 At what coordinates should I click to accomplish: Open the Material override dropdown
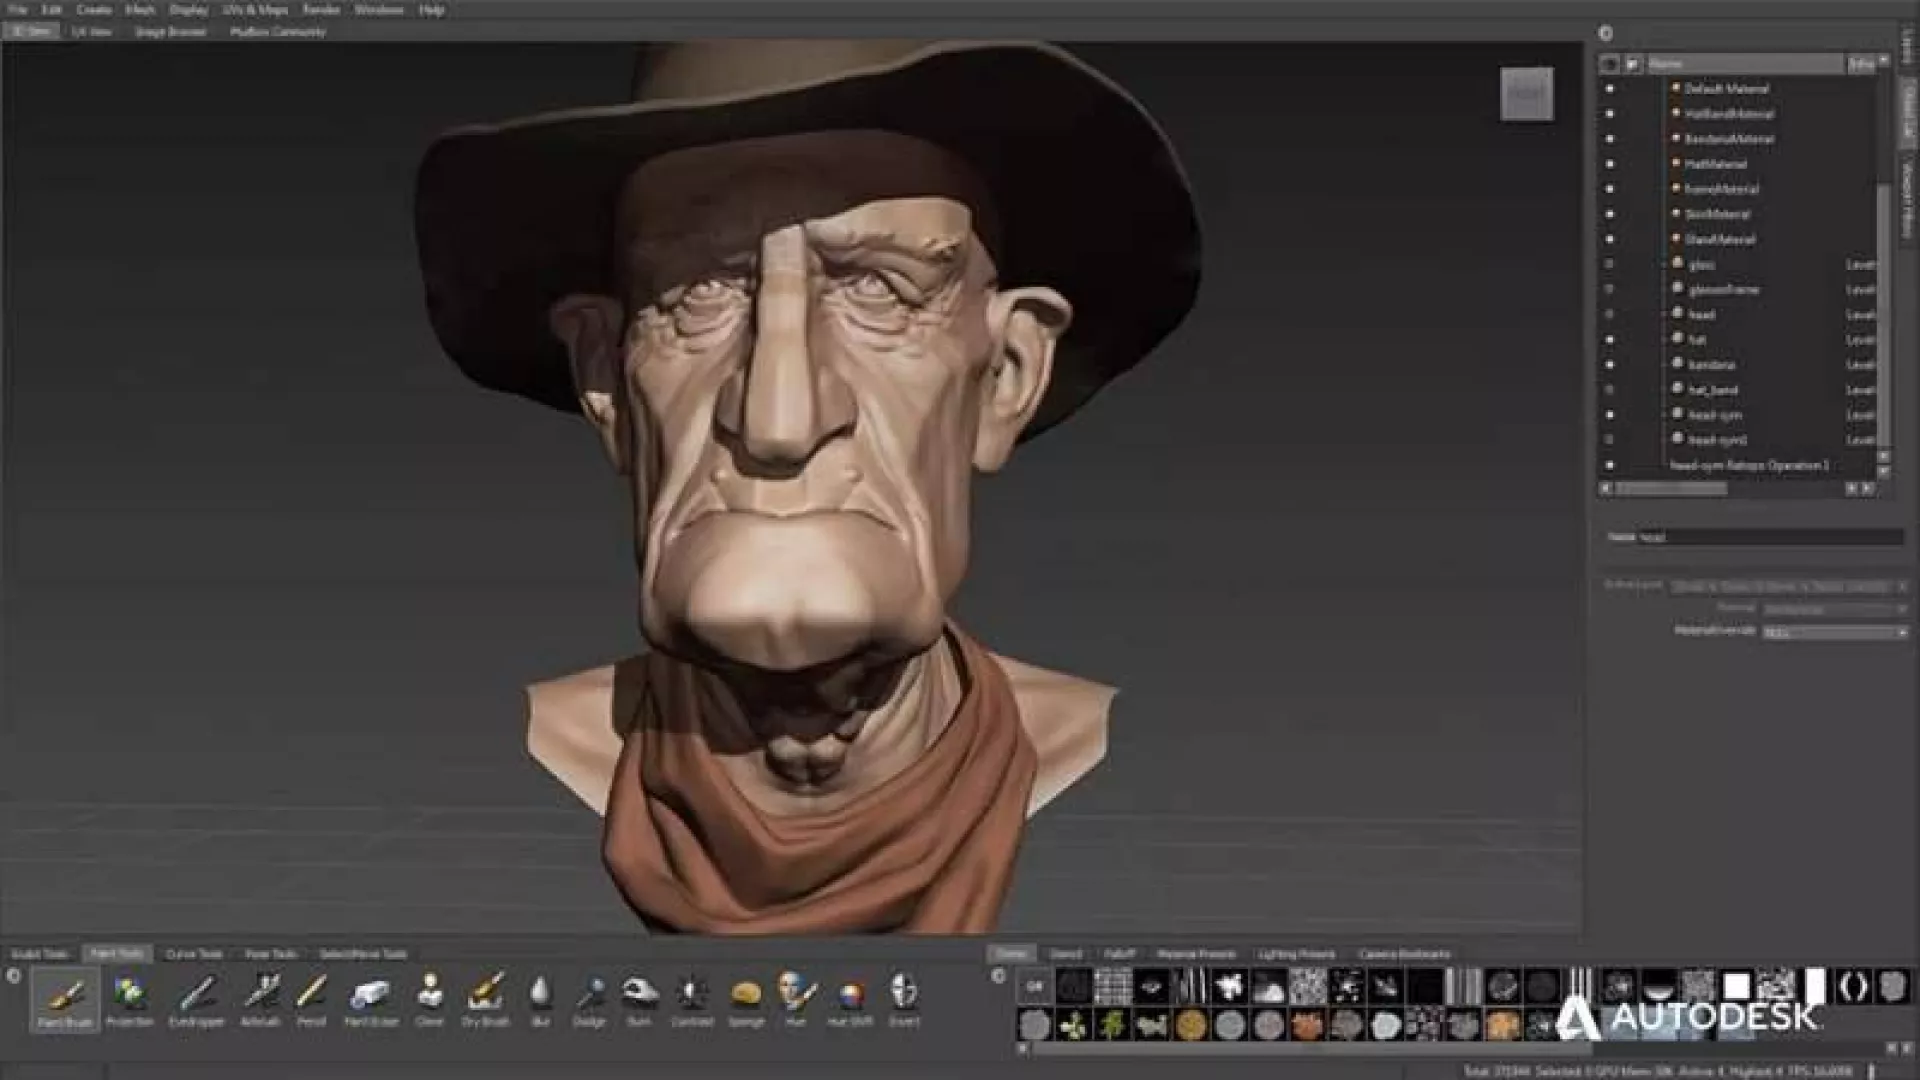point(1834,632)
